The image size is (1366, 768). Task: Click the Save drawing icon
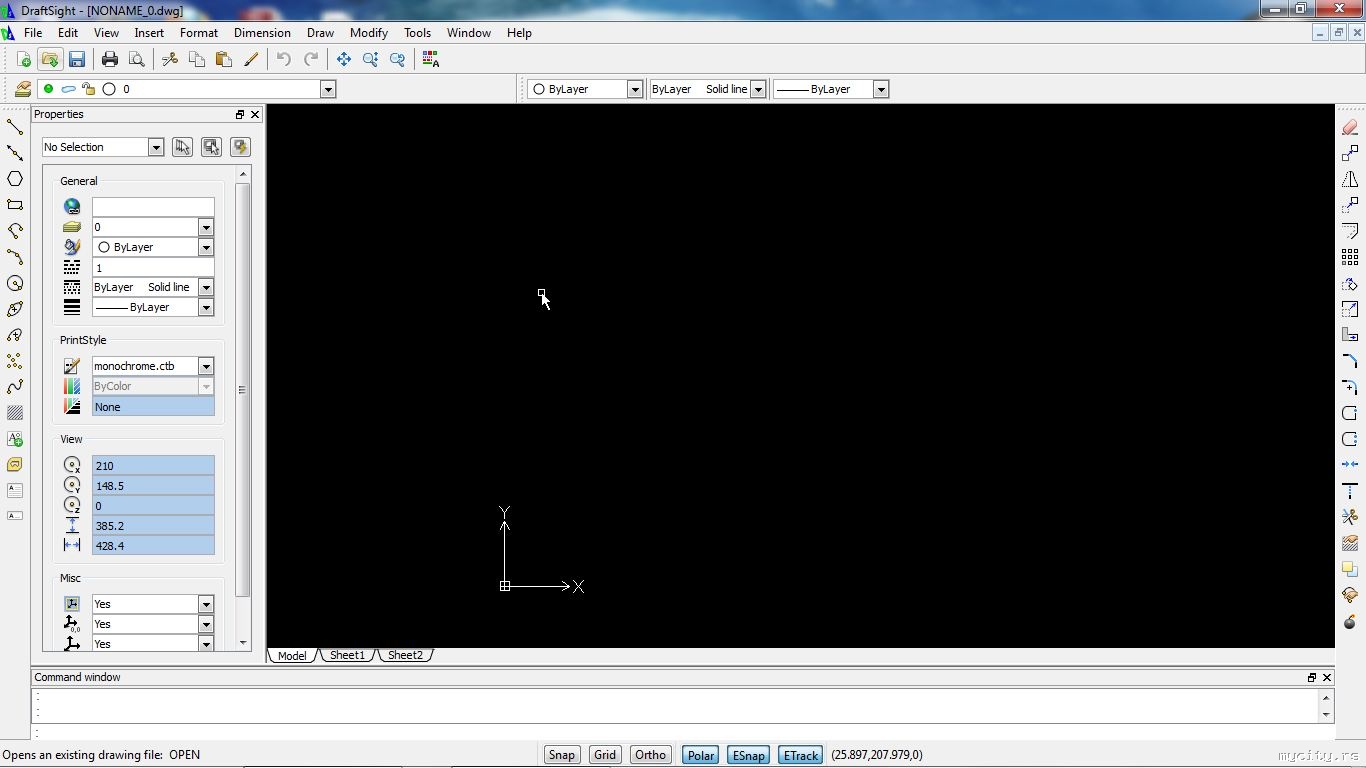(x=77, y=60)
